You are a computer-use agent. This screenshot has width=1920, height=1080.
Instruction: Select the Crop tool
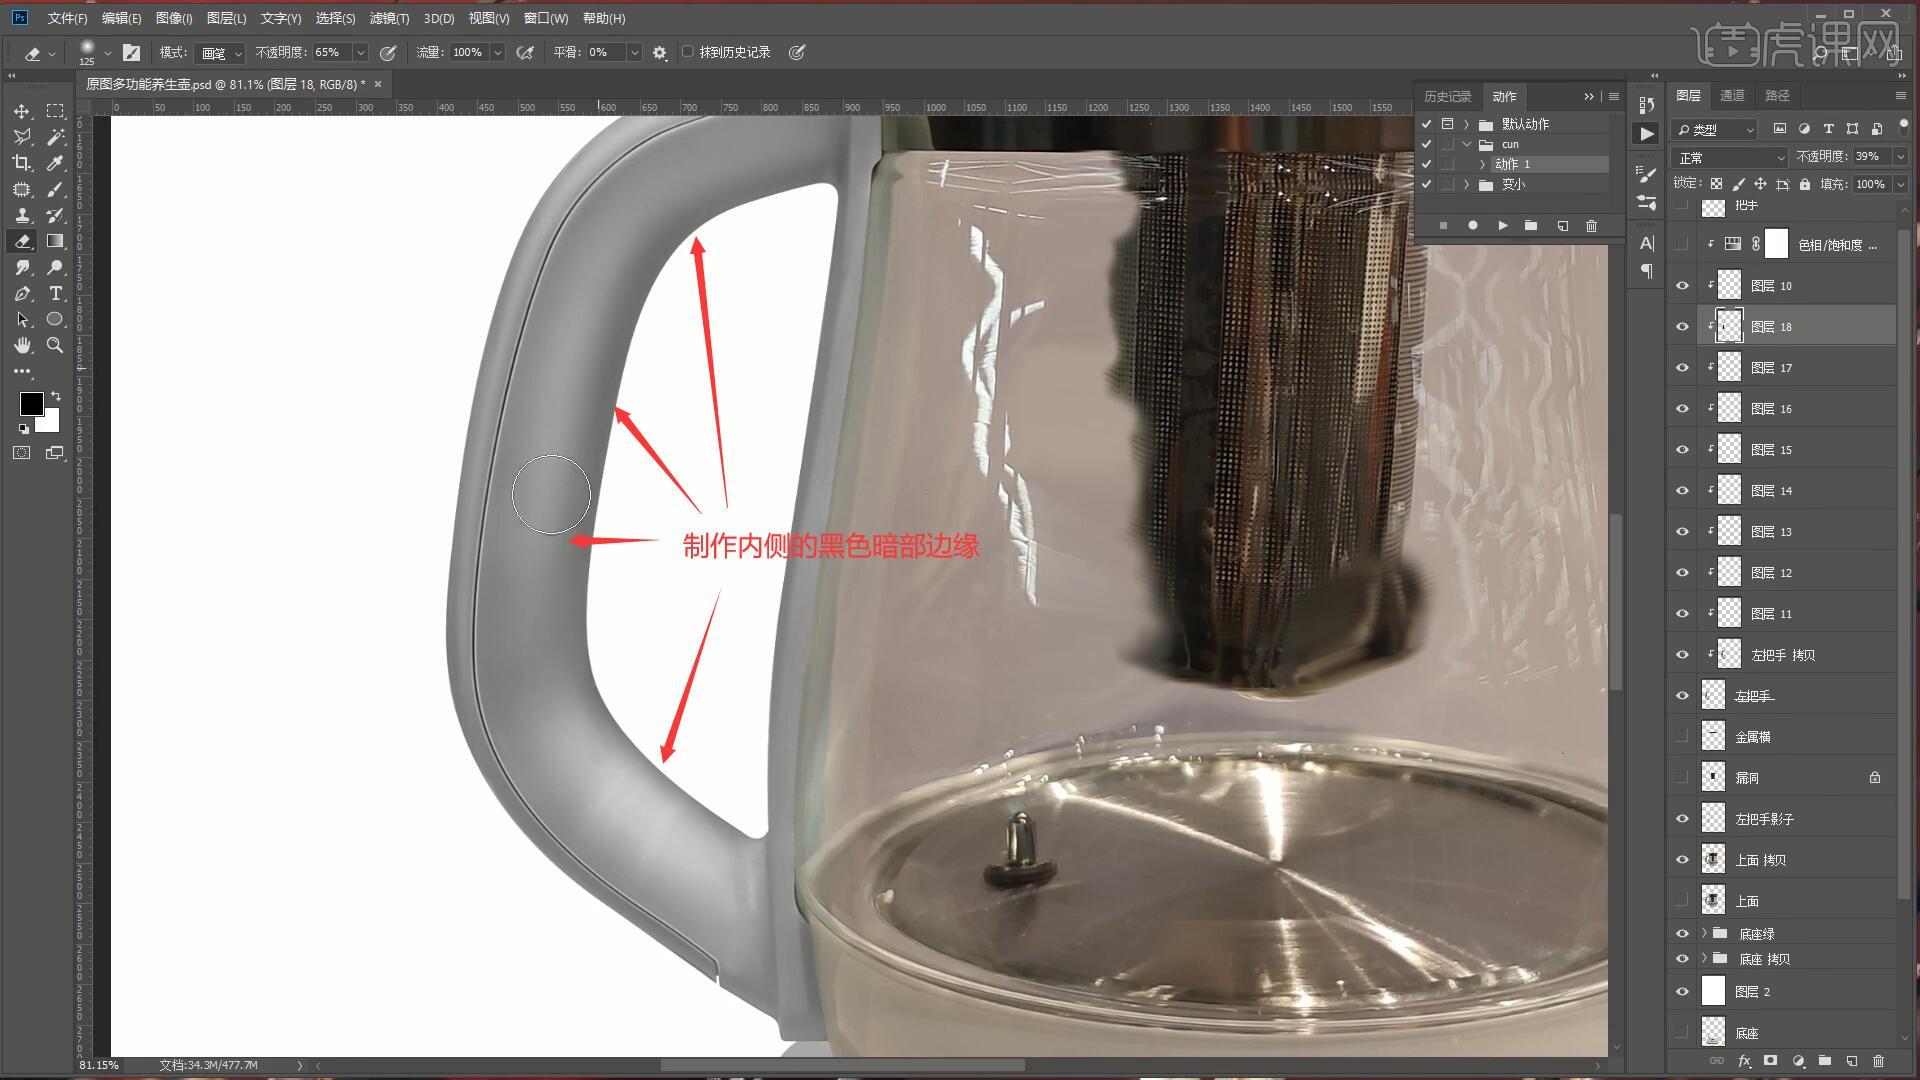point(22,163)
